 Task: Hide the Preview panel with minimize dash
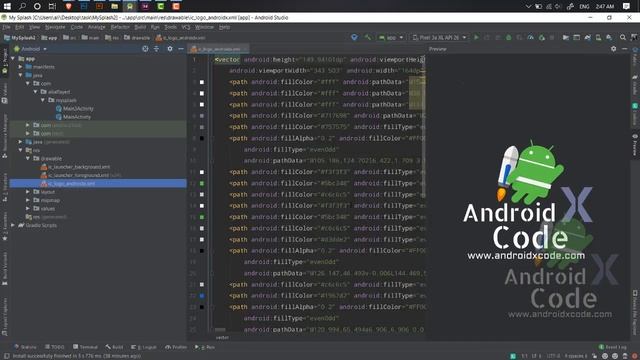pos(624,49)
